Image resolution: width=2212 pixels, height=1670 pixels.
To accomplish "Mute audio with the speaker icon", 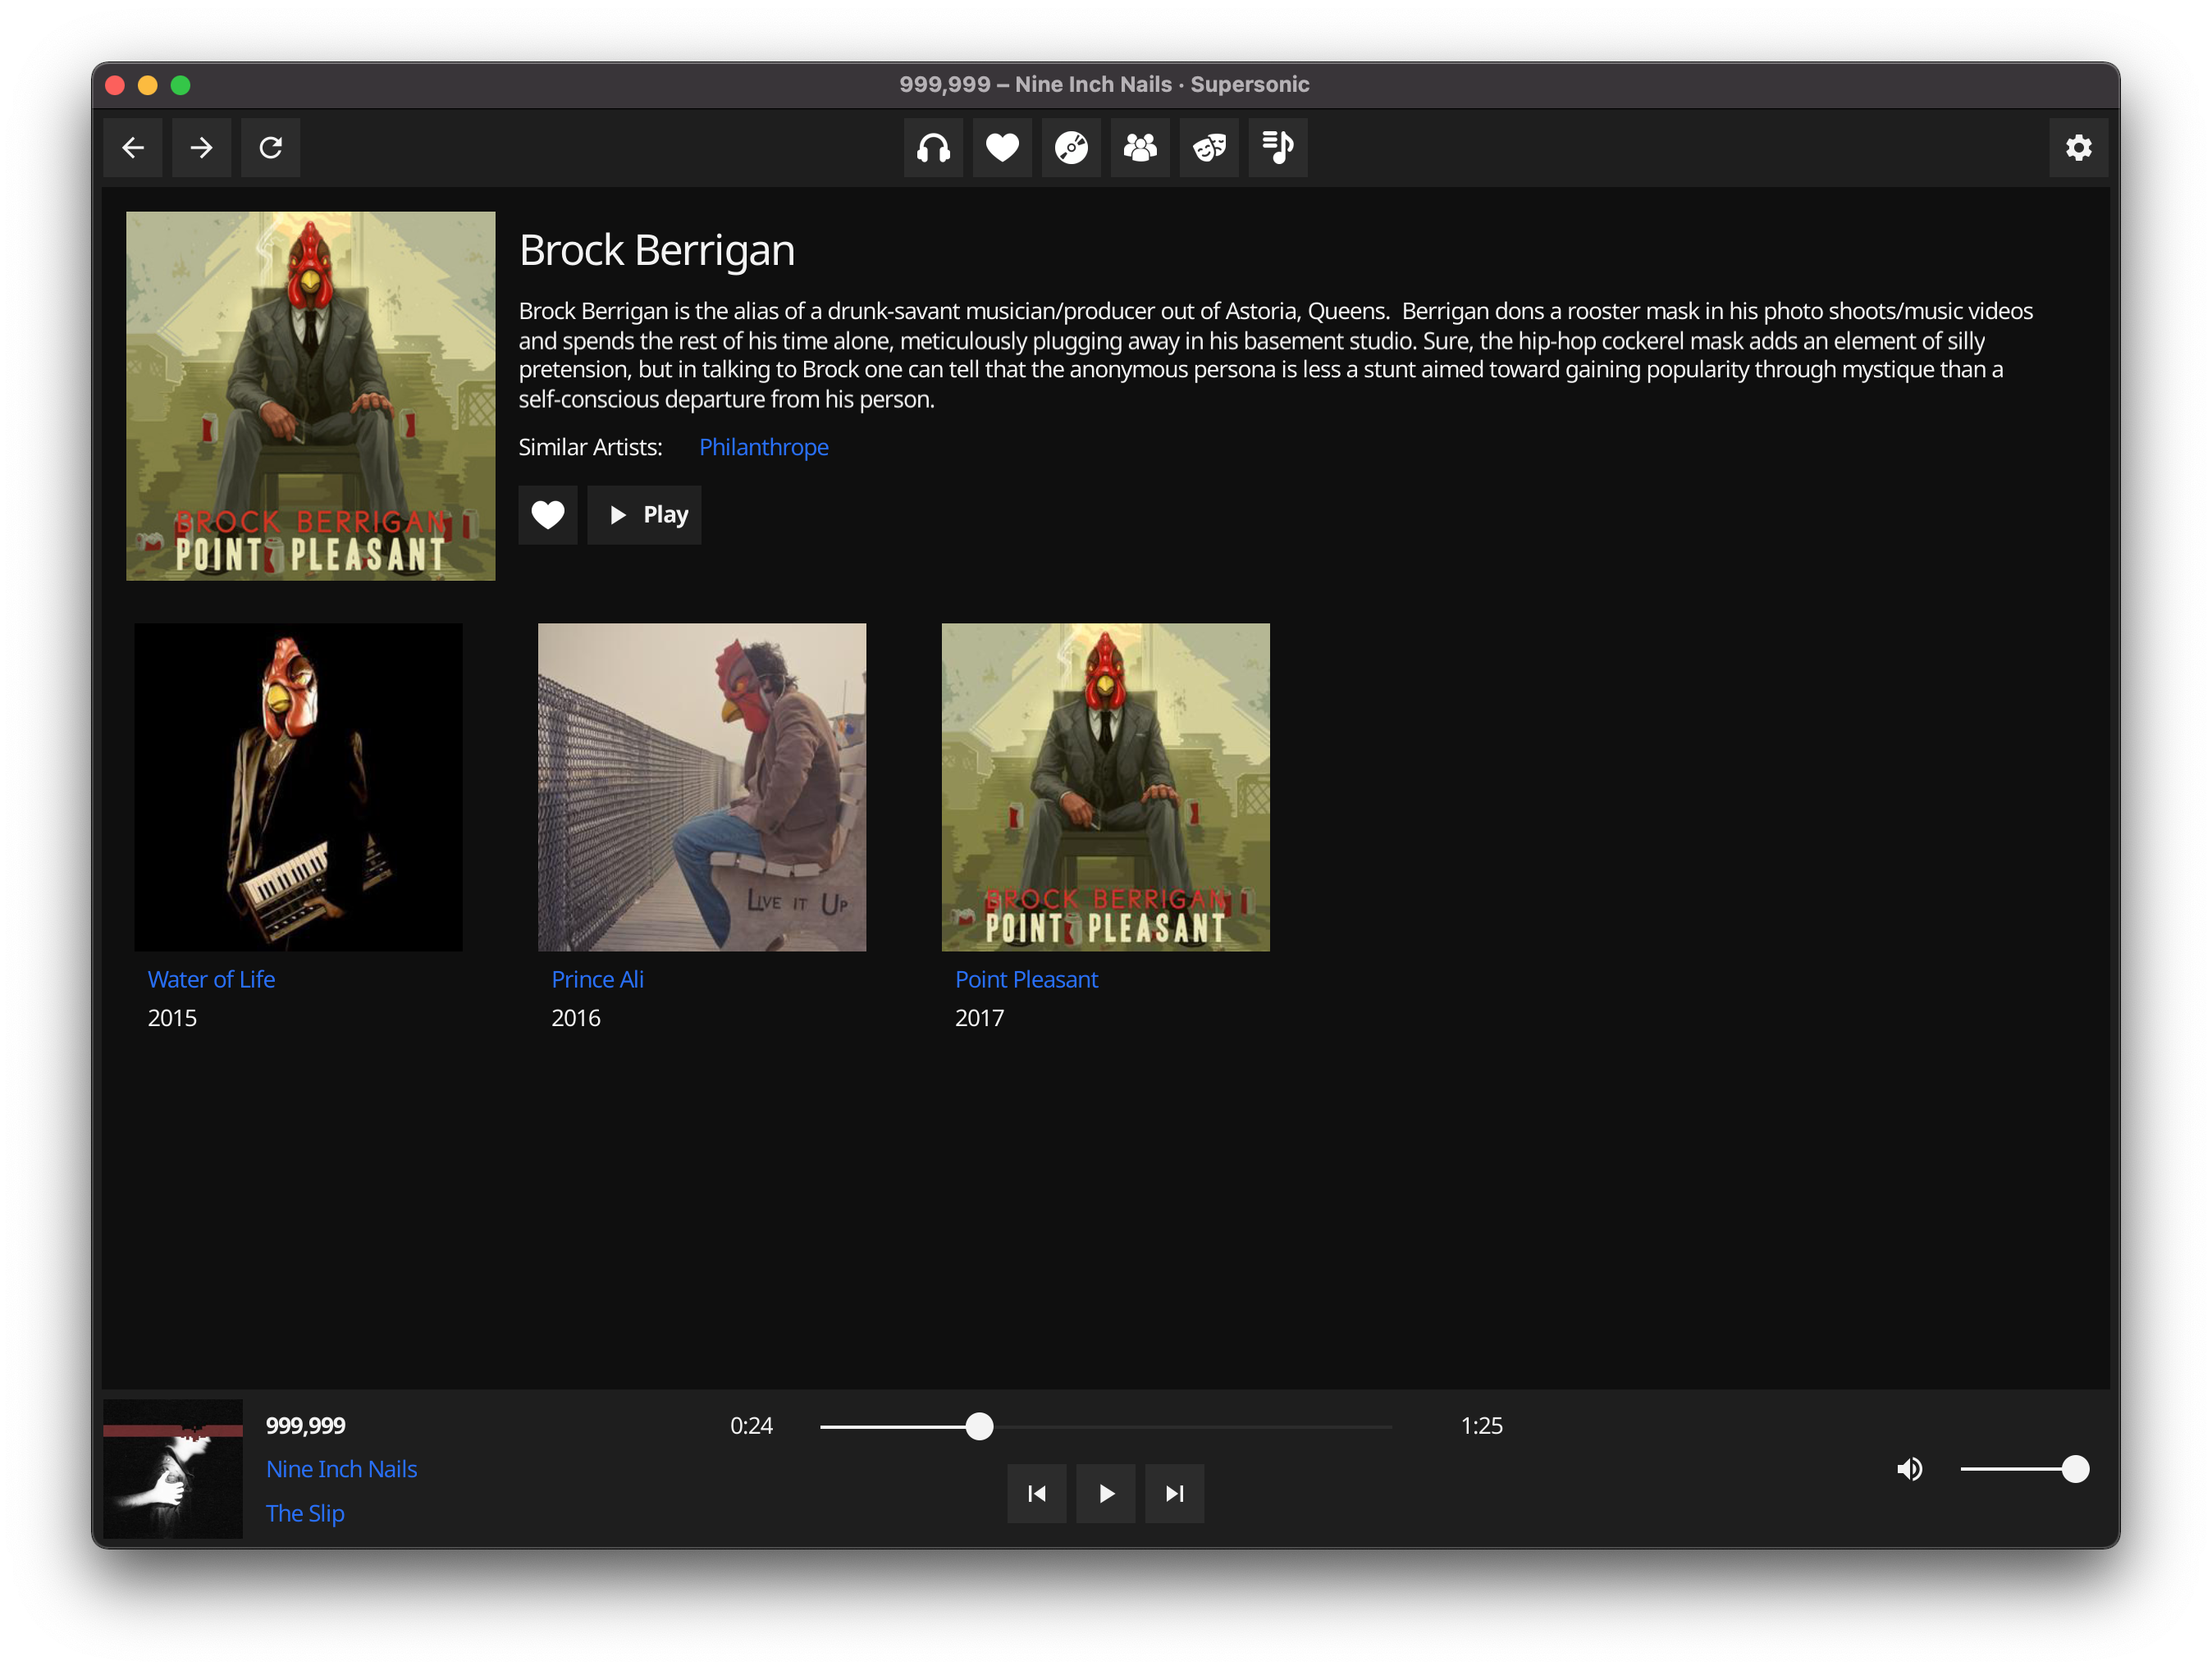I will coord(1909,1469).
